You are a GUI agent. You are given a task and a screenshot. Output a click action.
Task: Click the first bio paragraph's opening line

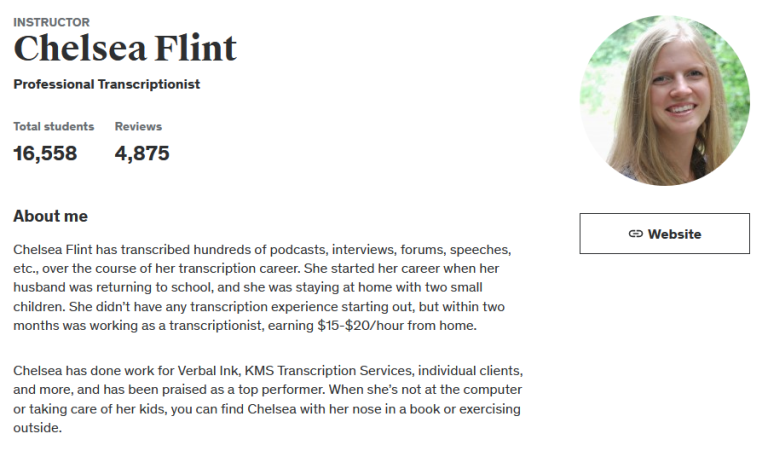(262, 248)
